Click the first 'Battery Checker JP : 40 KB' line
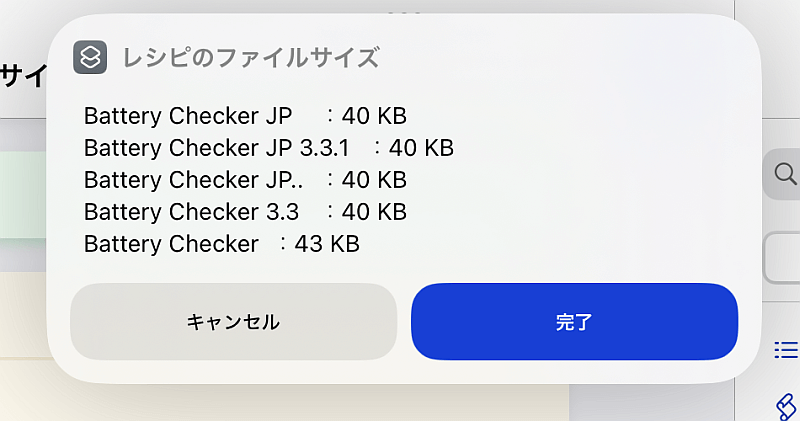The height and width of the screenshot is (421, 800). (x=245, y=116)
